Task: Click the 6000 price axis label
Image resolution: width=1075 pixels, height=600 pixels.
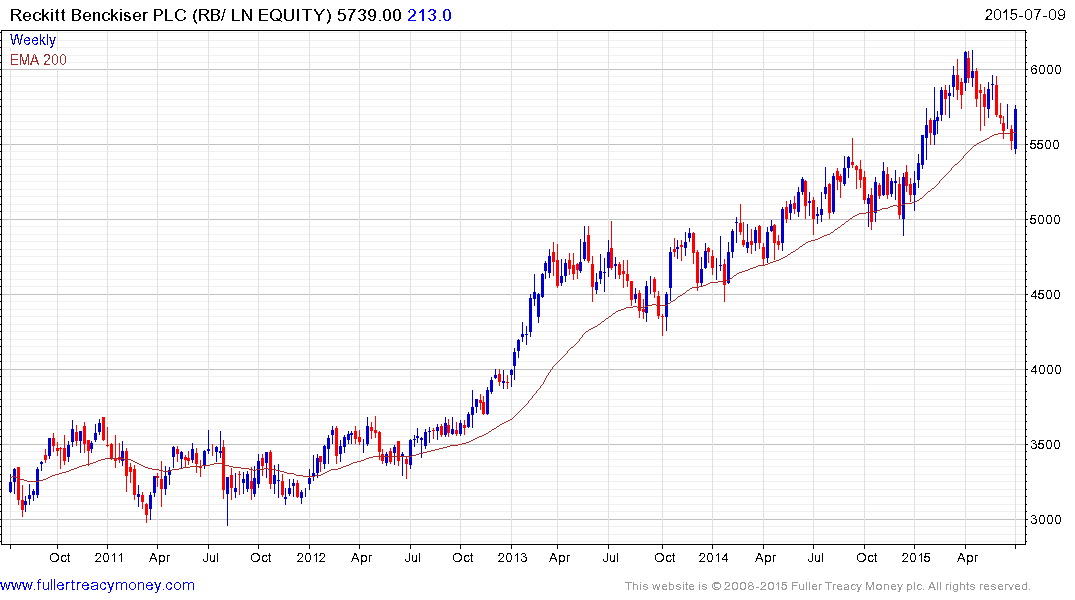Action: [1046, 69]
